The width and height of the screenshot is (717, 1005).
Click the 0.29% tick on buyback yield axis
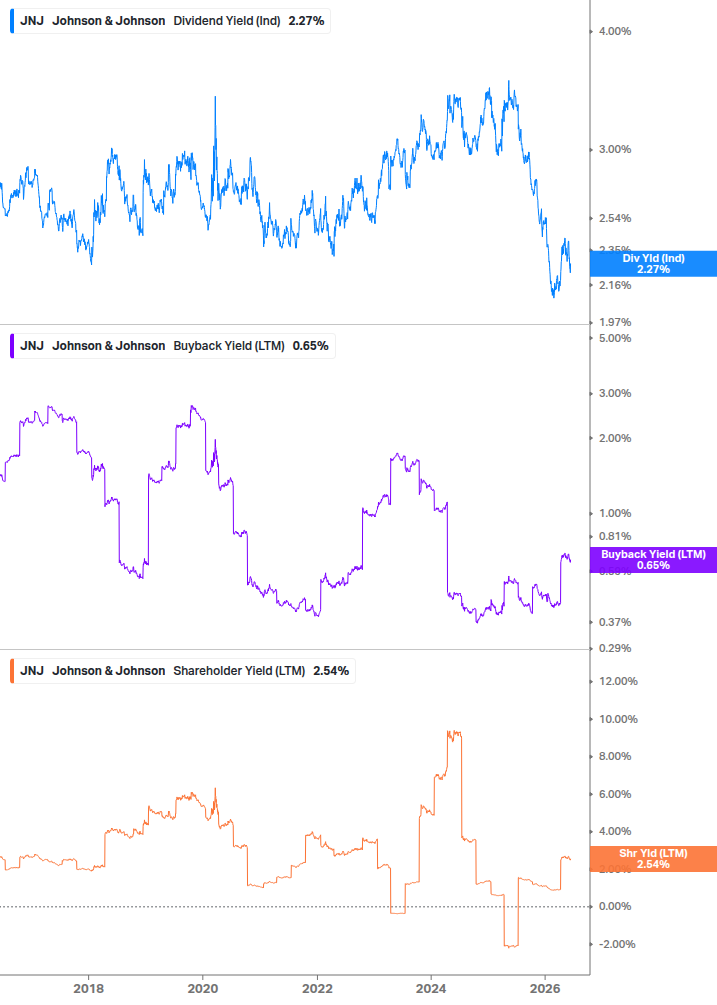click(x=615, y=649)
